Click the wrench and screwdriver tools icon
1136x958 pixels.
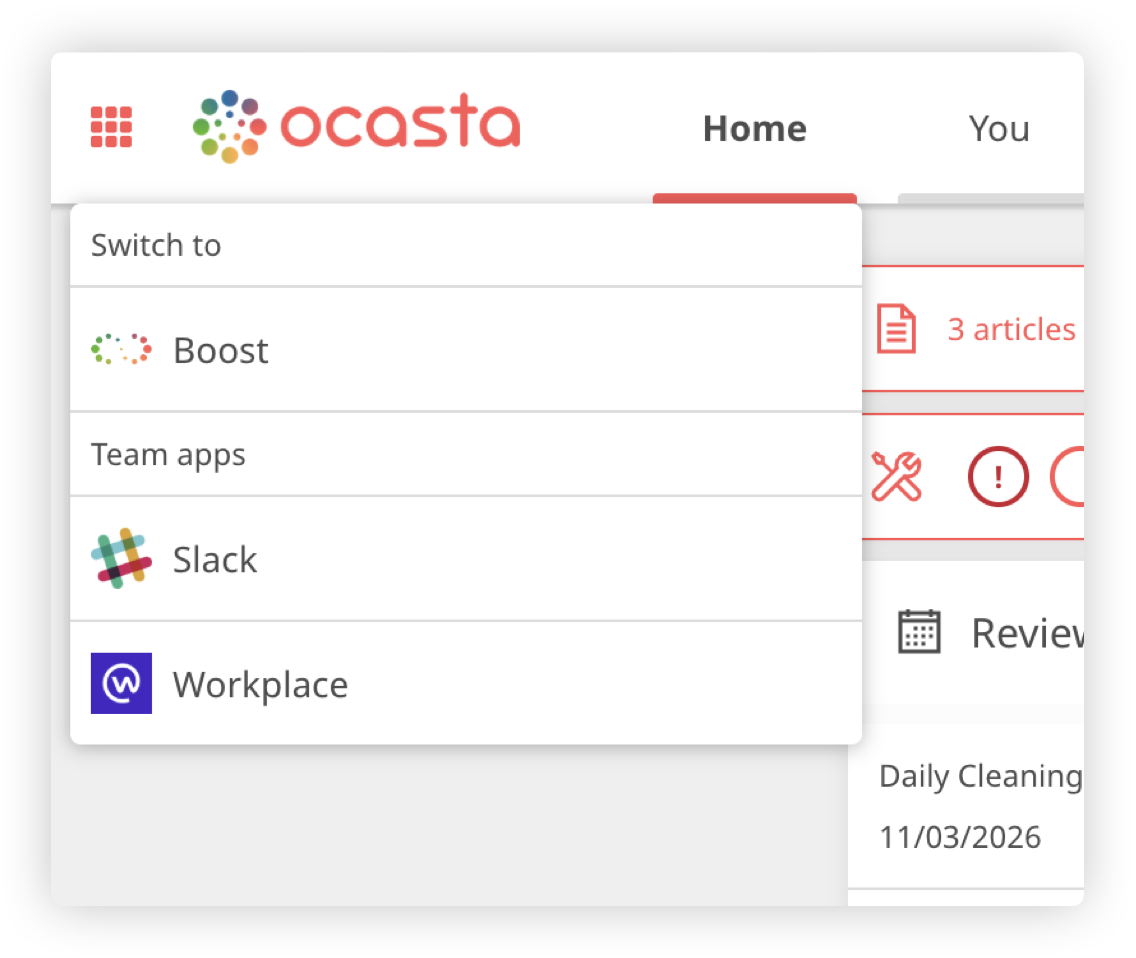point(897,477)
